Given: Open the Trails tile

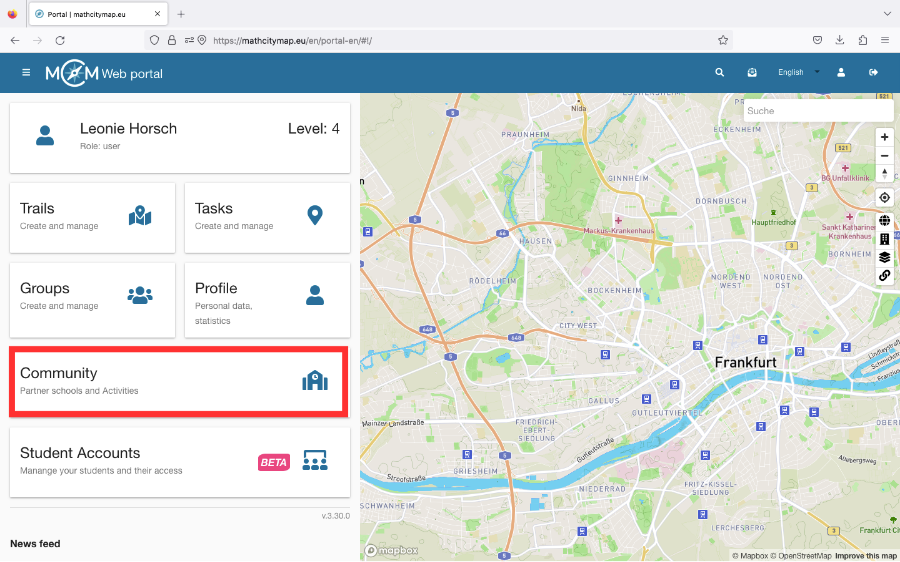Looking at the screenshot, I should [92, 217].
